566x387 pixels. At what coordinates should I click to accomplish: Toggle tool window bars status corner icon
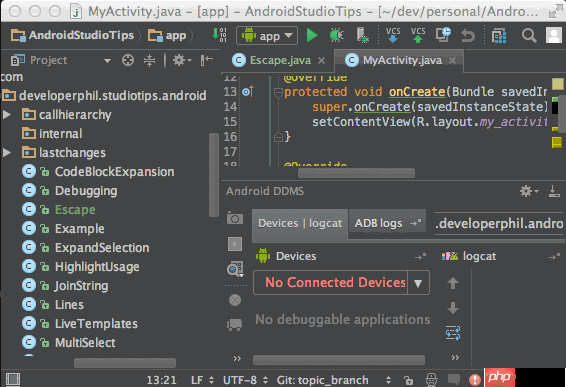tap(13, 379)
